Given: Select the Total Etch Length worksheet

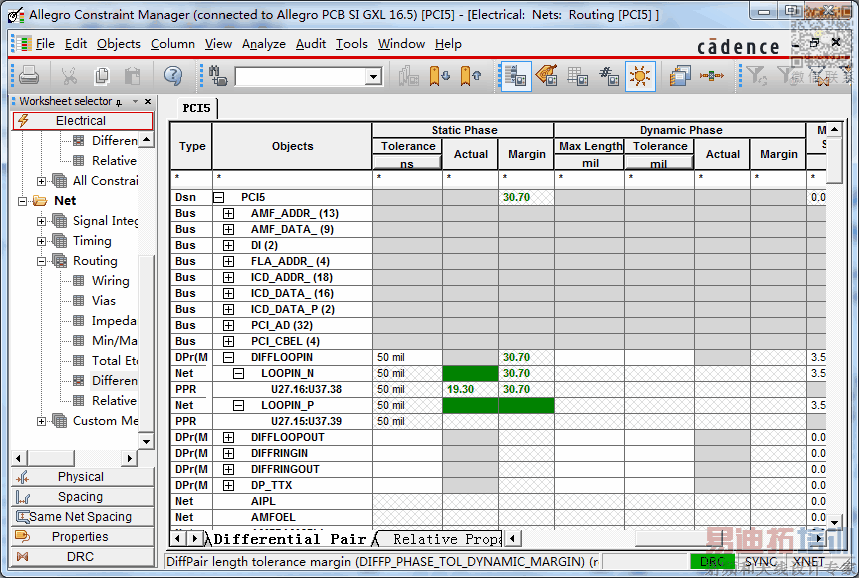Looking at the screenshot, I should pos(114,360).
